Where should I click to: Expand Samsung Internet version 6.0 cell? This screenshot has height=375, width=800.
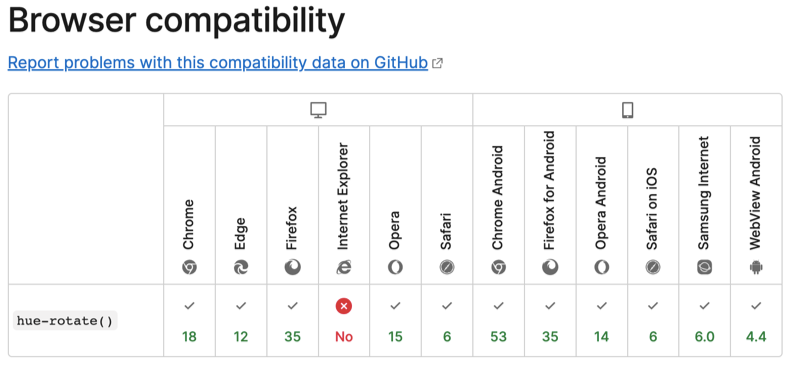(x=705, y=320)
